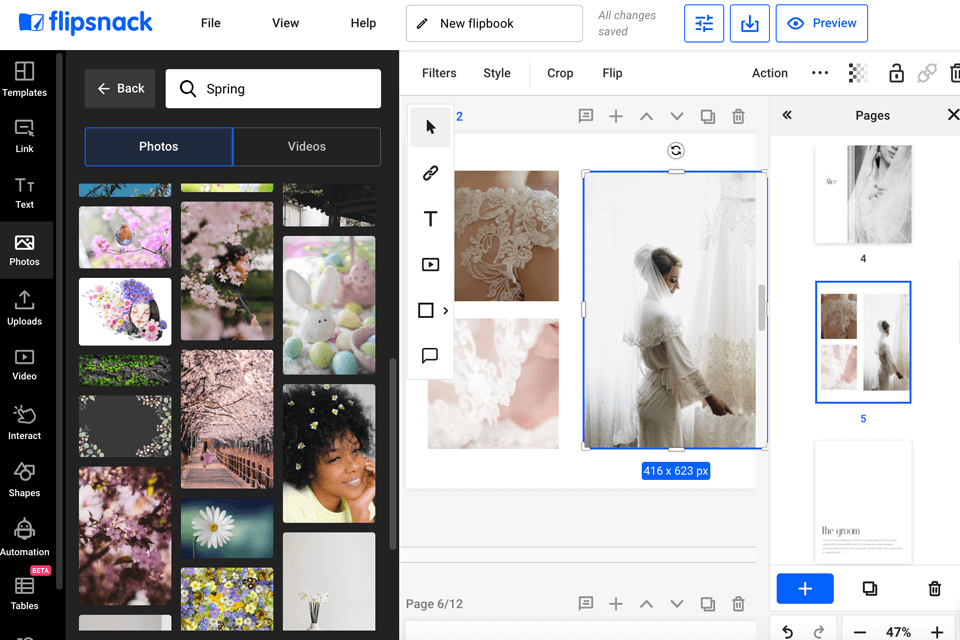Open the Uploads section in the sidebar

pos(26,306)
